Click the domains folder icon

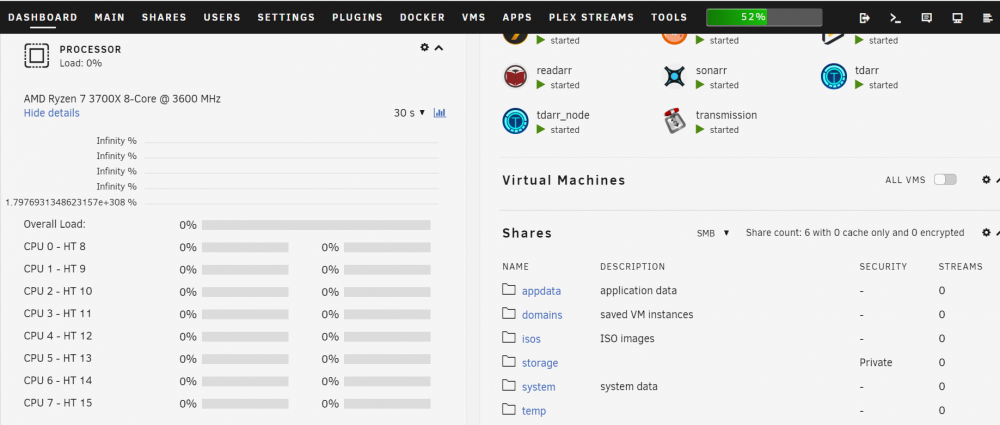pyautogui.click(x=508, y=313)
